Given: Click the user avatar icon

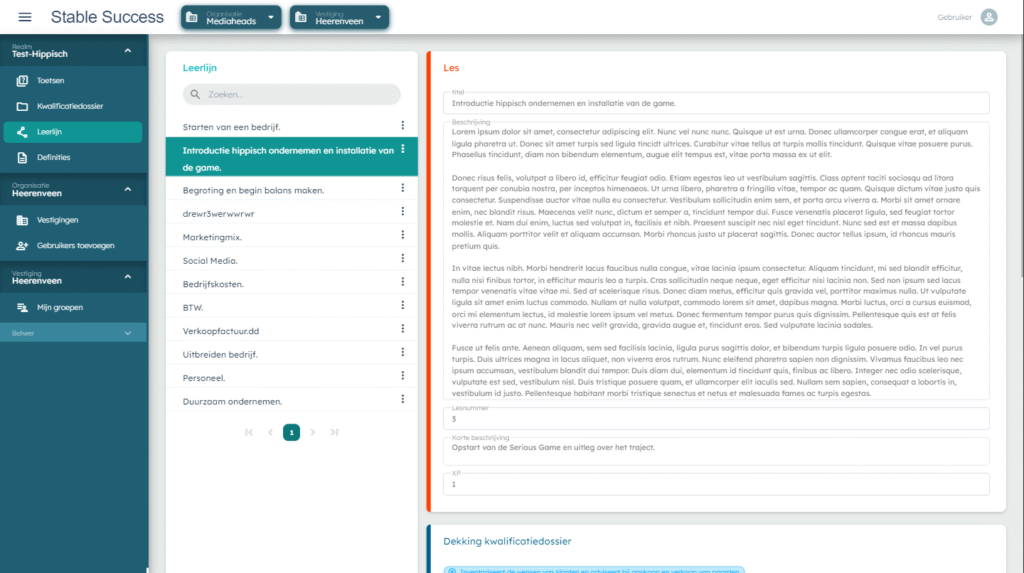Looking at the screenshot, I should coord(989,17).
